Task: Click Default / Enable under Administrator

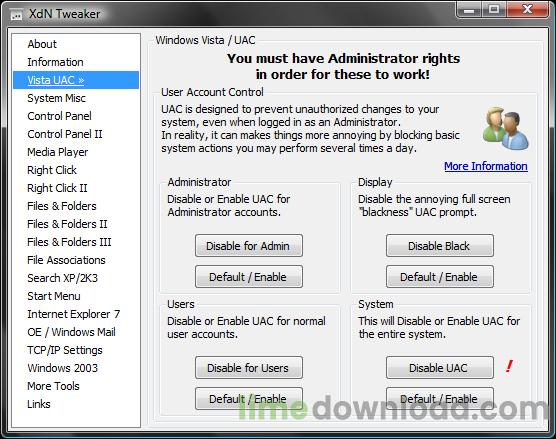Action: (x=249, y=277)
